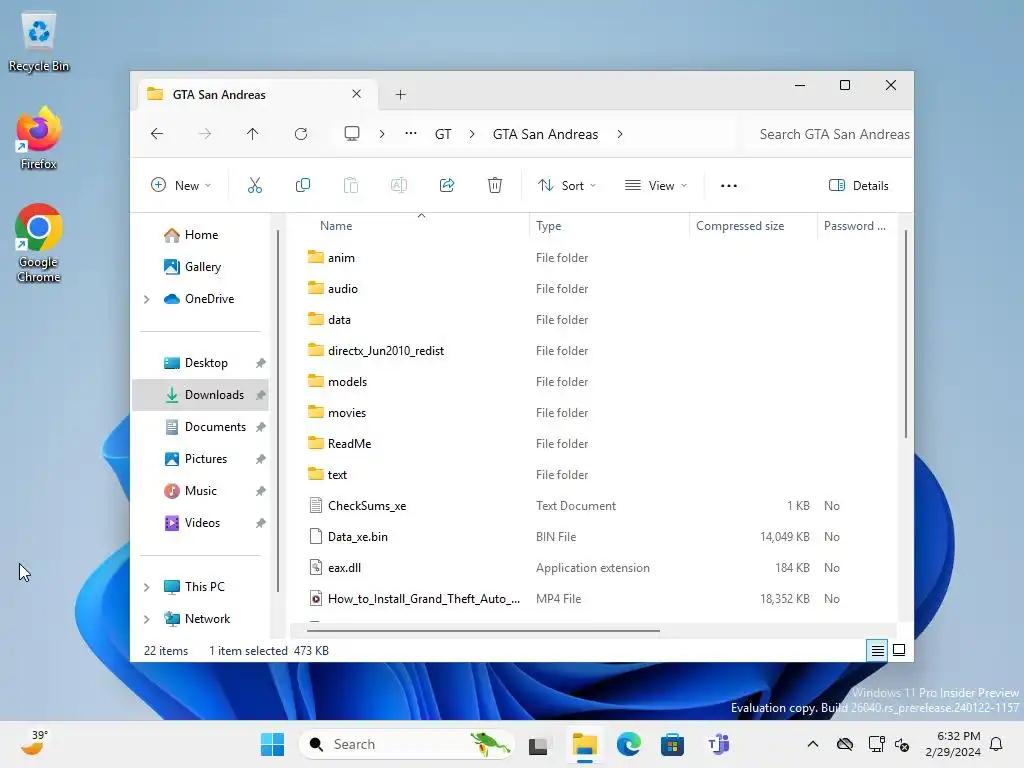Open Home in navigation pane

[x=201, y=235]
